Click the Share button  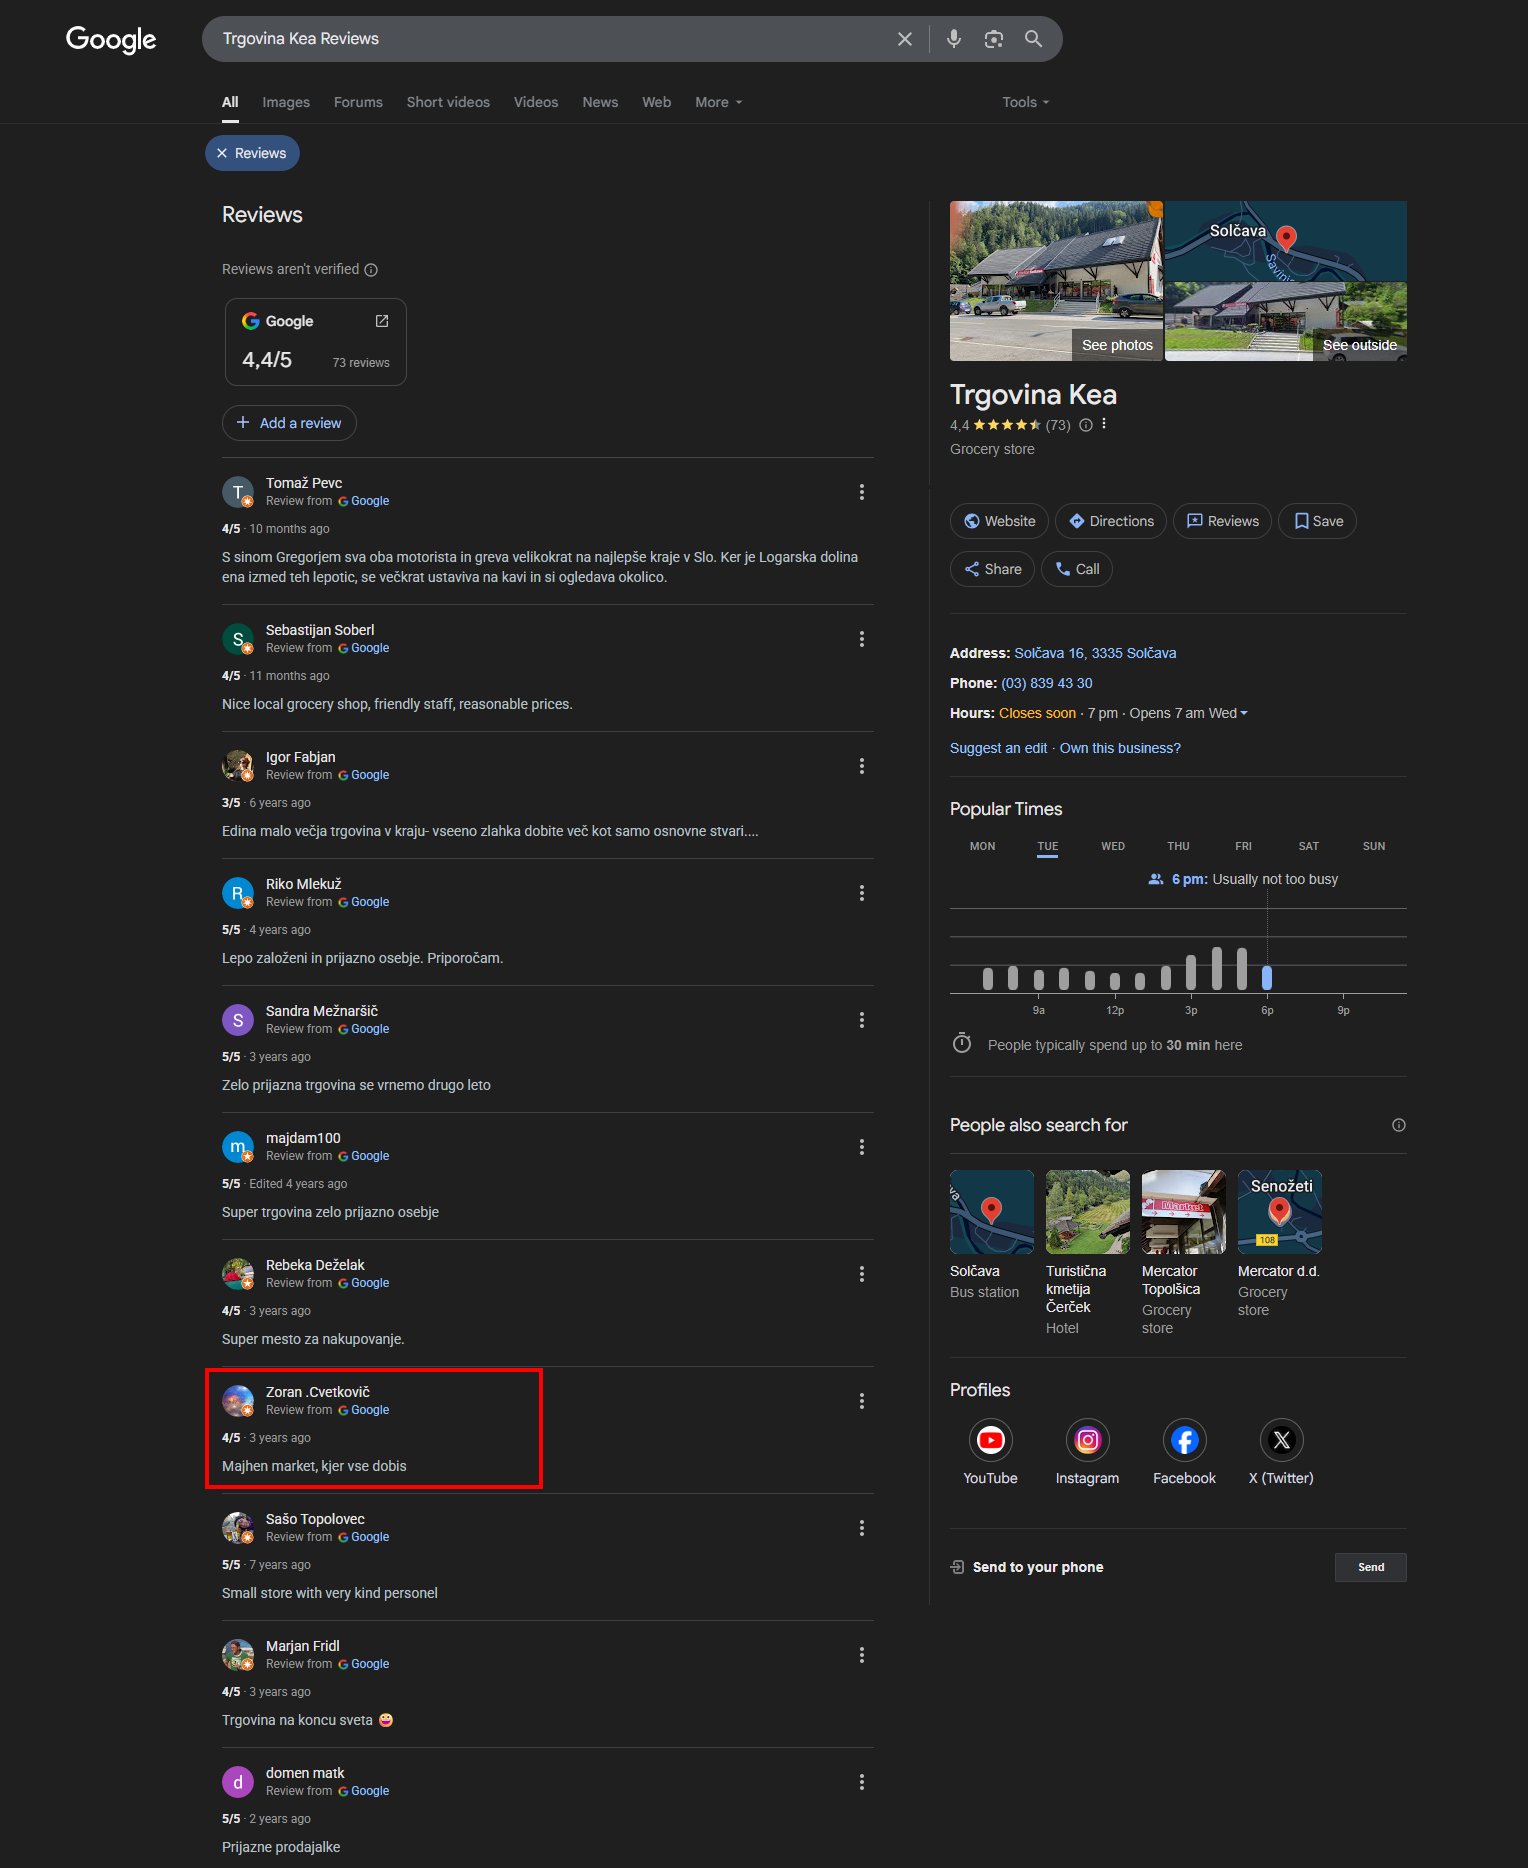click(x=992, y=569)
